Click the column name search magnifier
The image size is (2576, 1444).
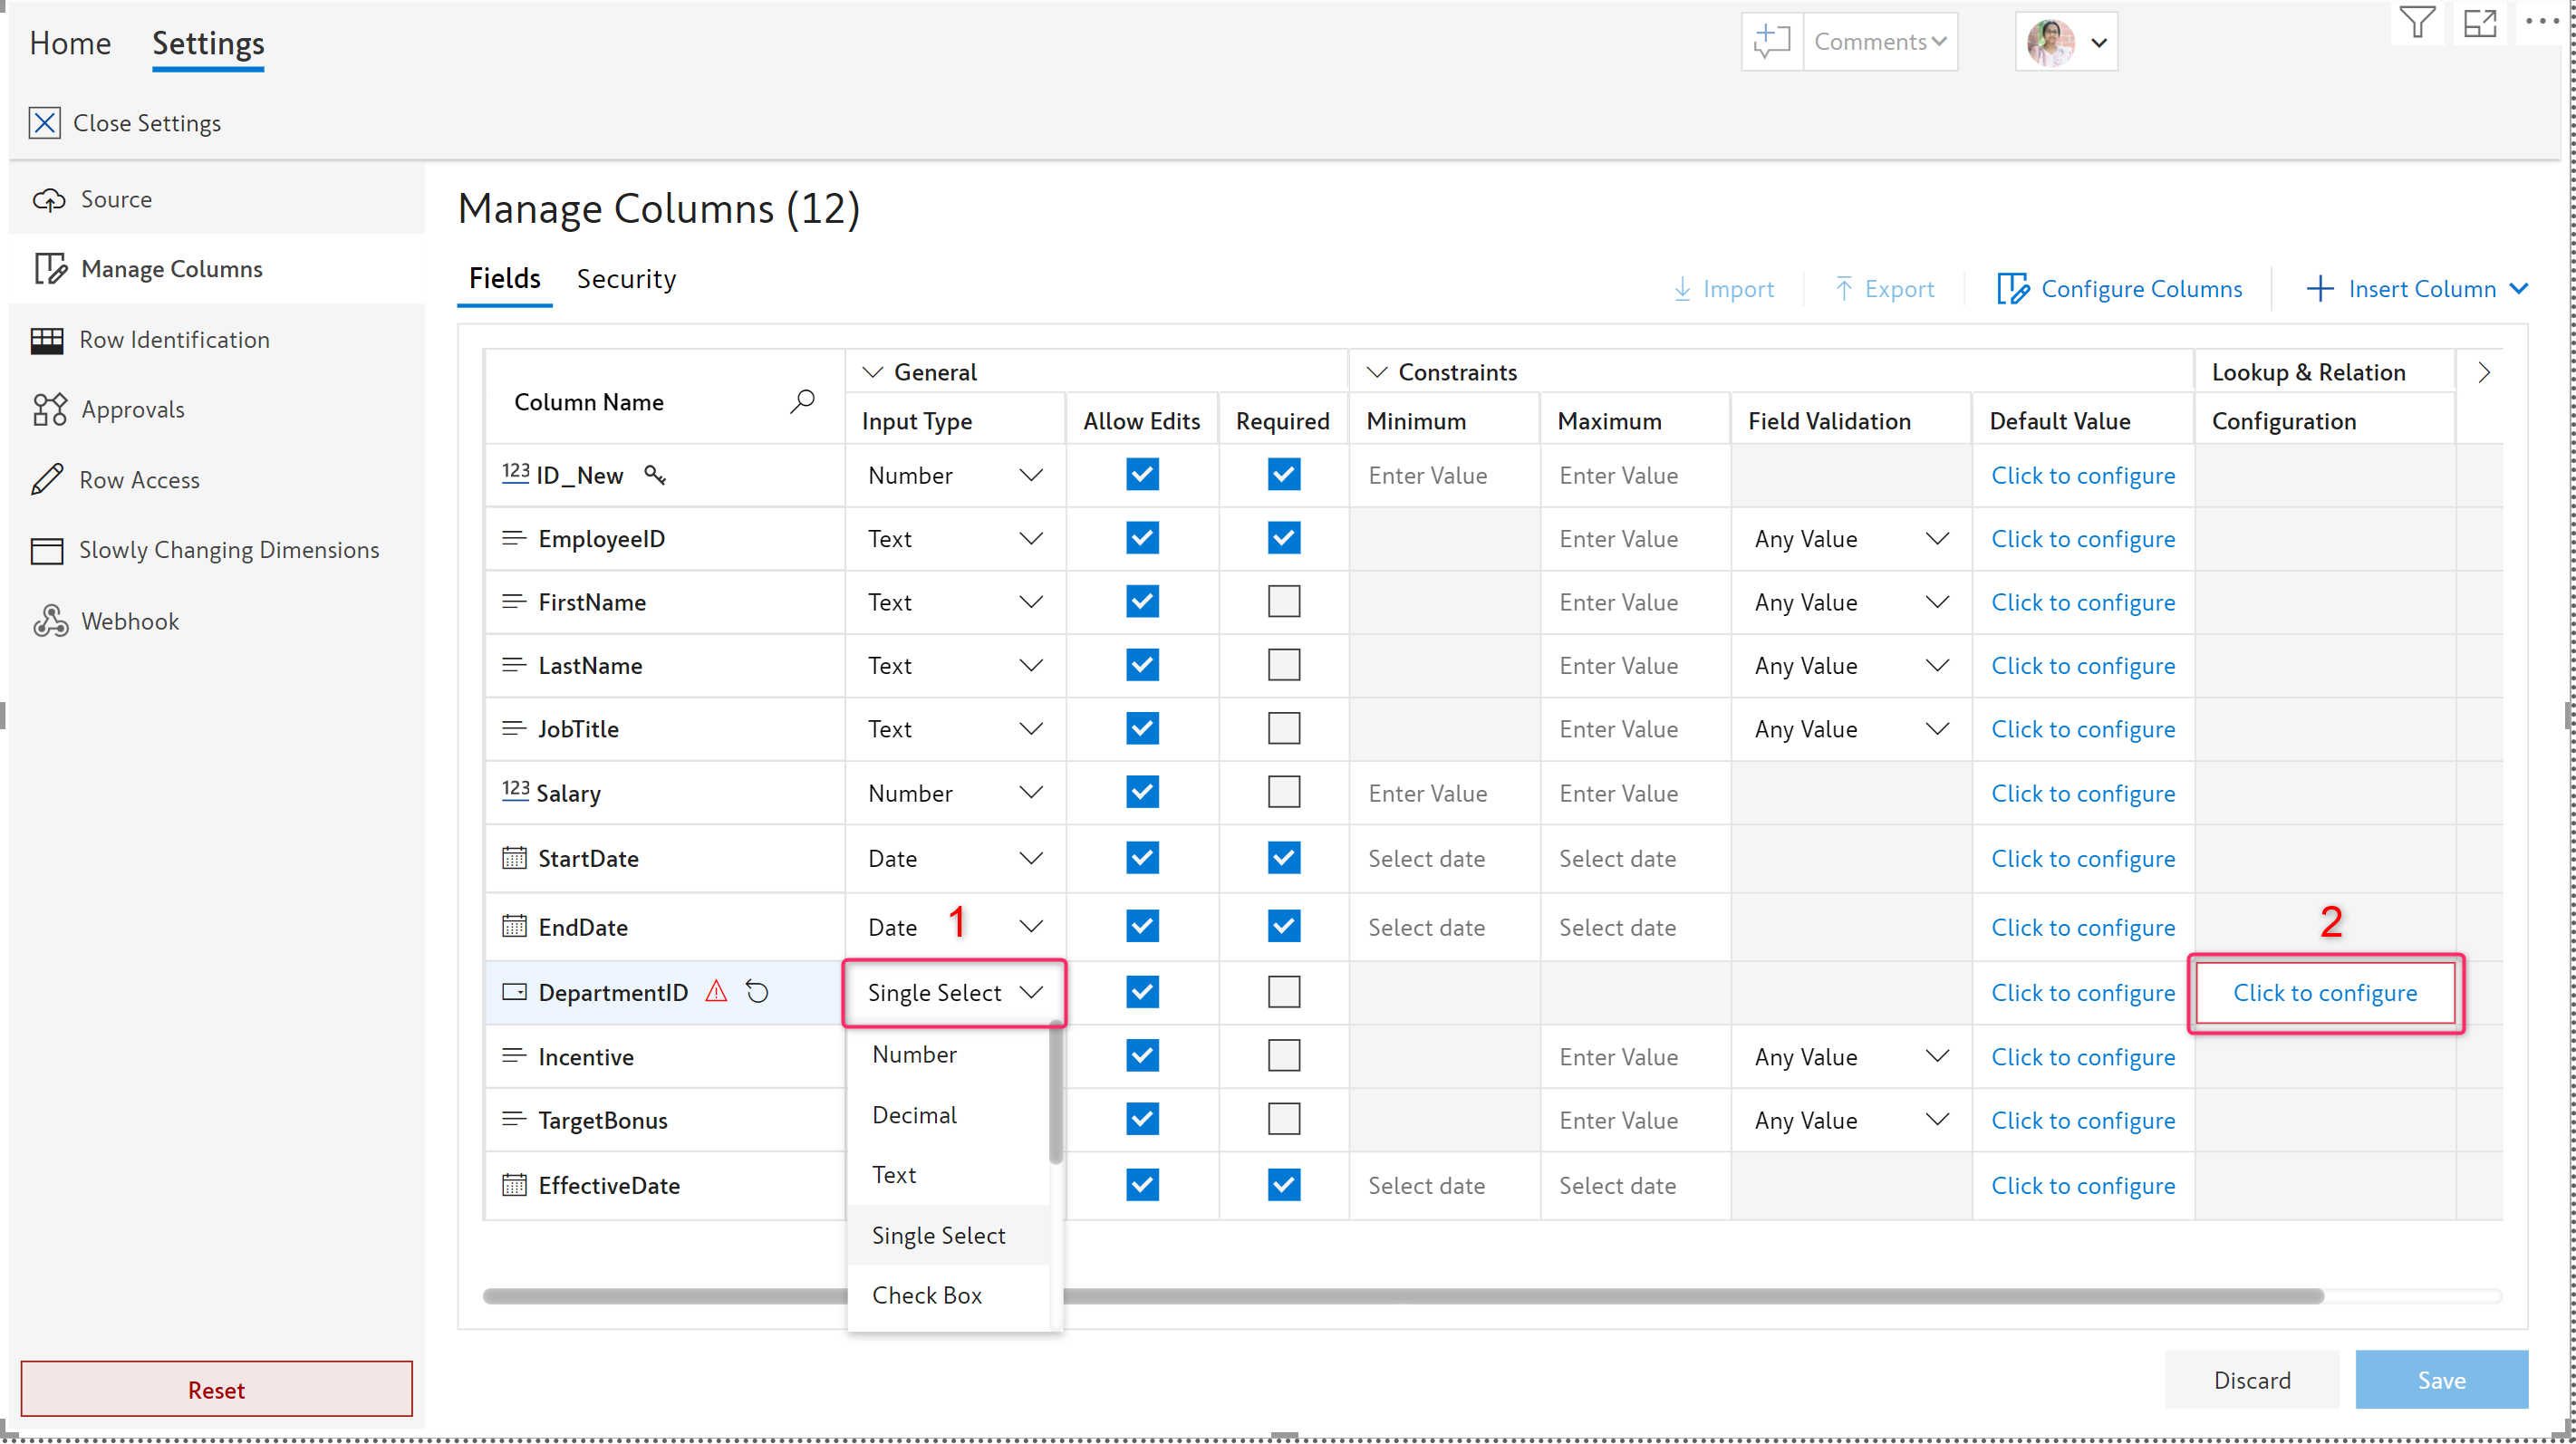[802, 401]
